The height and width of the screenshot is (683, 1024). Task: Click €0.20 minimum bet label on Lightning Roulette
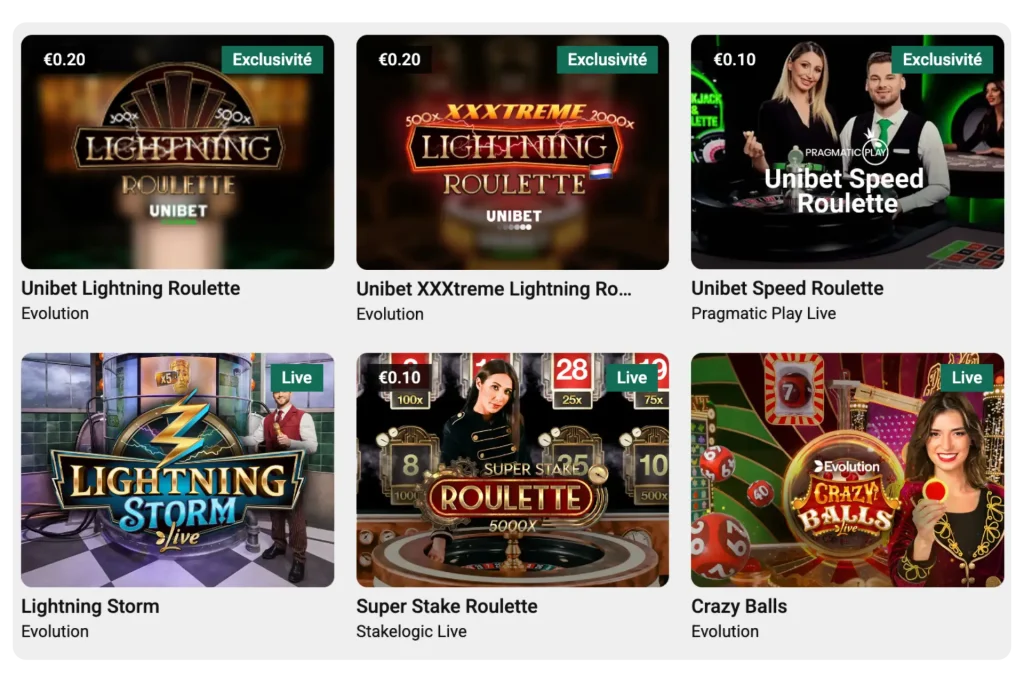pos(64,59)
